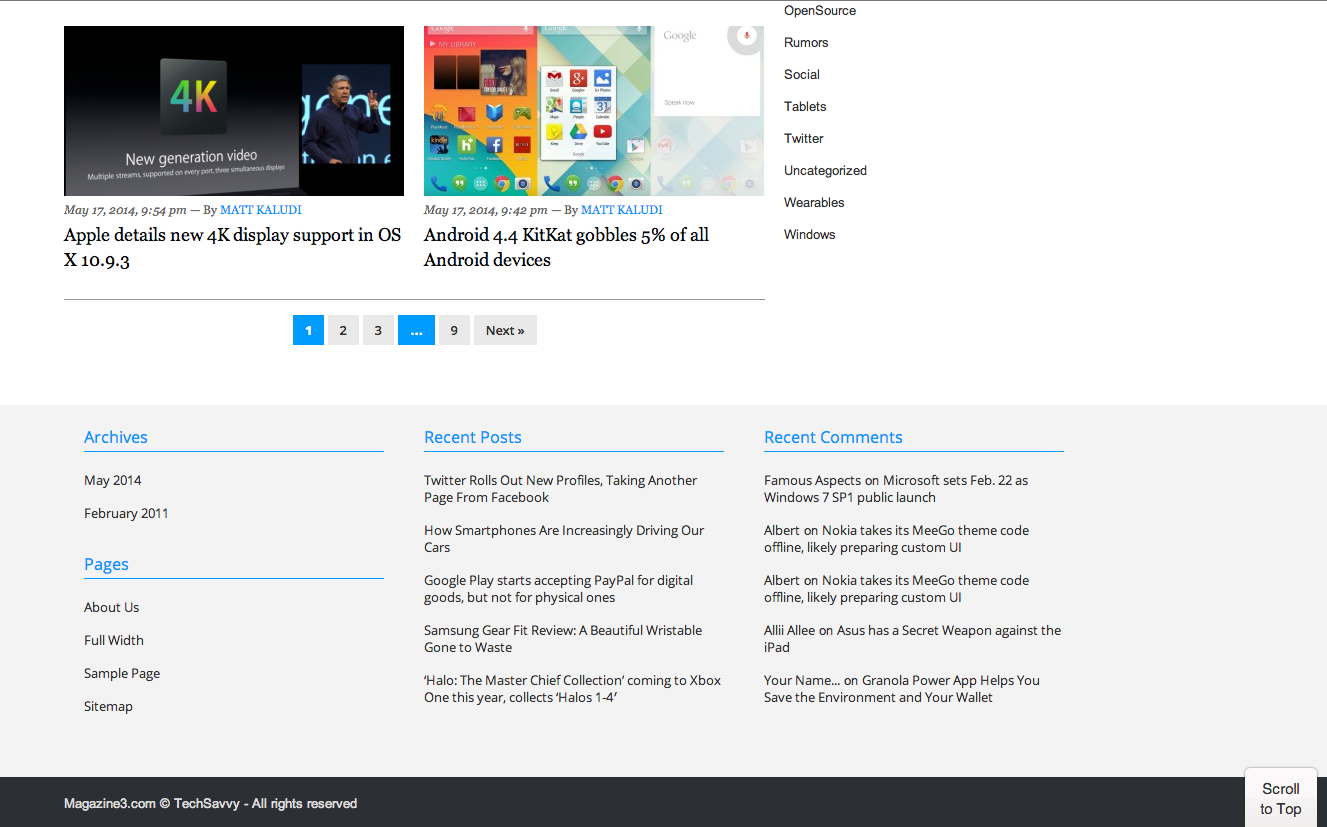
Task: Go to page 3 of the article list
Action: click(x=378, y=330)
